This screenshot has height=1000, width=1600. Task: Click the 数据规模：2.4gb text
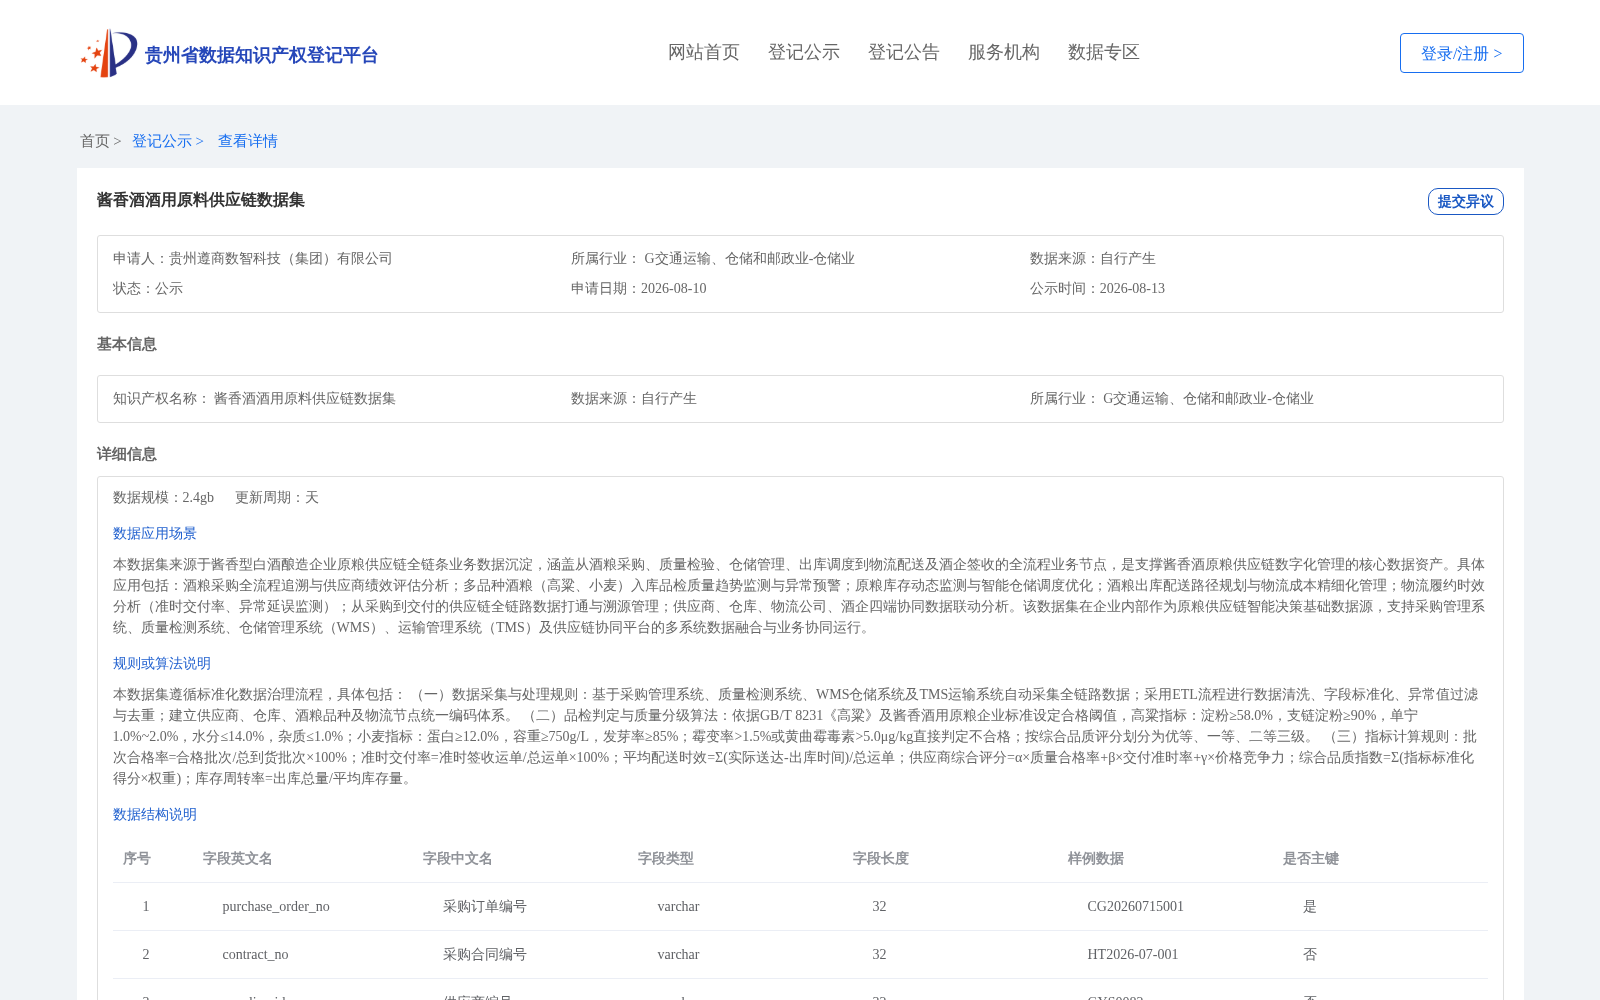[x=163, y=497]
